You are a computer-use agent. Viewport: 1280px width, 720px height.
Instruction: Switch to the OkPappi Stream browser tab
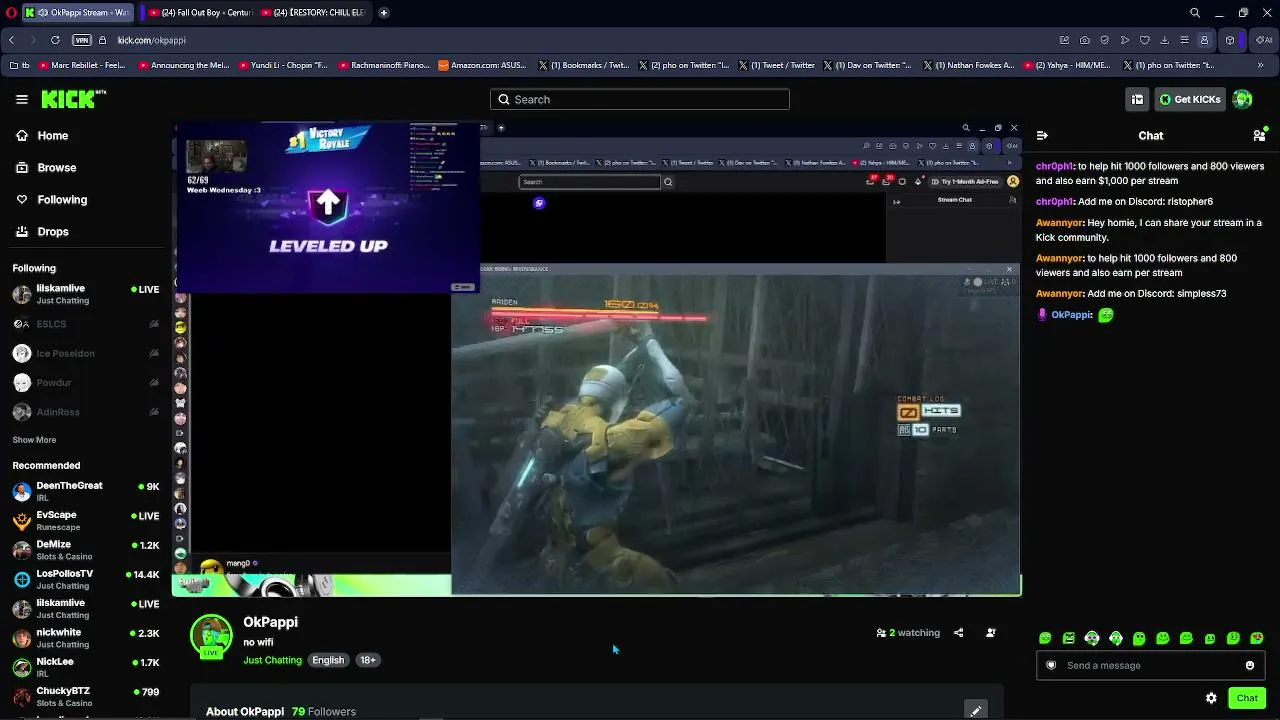(x=78, y=13)
